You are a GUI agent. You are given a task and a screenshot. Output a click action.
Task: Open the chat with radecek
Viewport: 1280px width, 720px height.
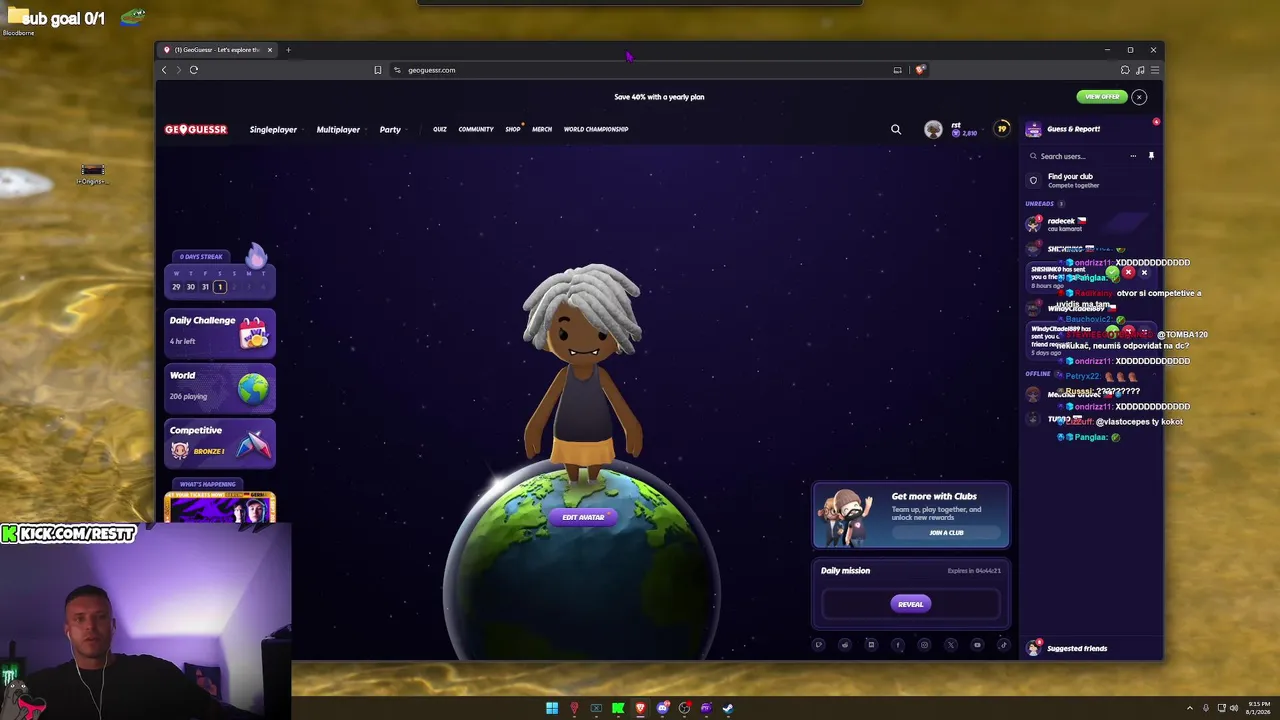[x=1090, y=224]
